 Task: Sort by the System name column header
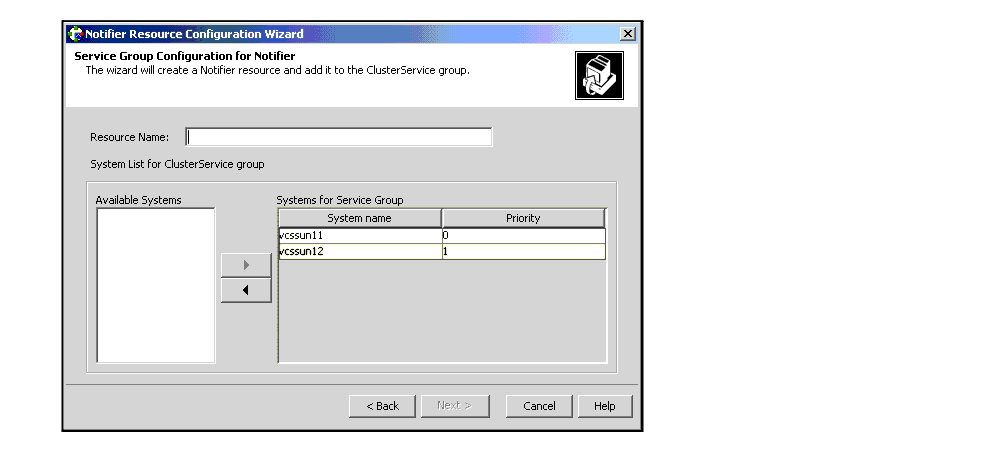pyautogui.click(x=359, y=218)
